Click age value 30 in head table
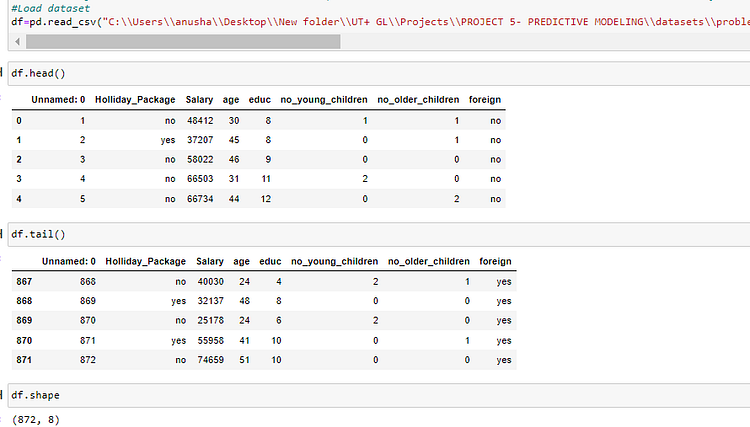The height and width of the screenshot is (427, 750). pos(233,120)
